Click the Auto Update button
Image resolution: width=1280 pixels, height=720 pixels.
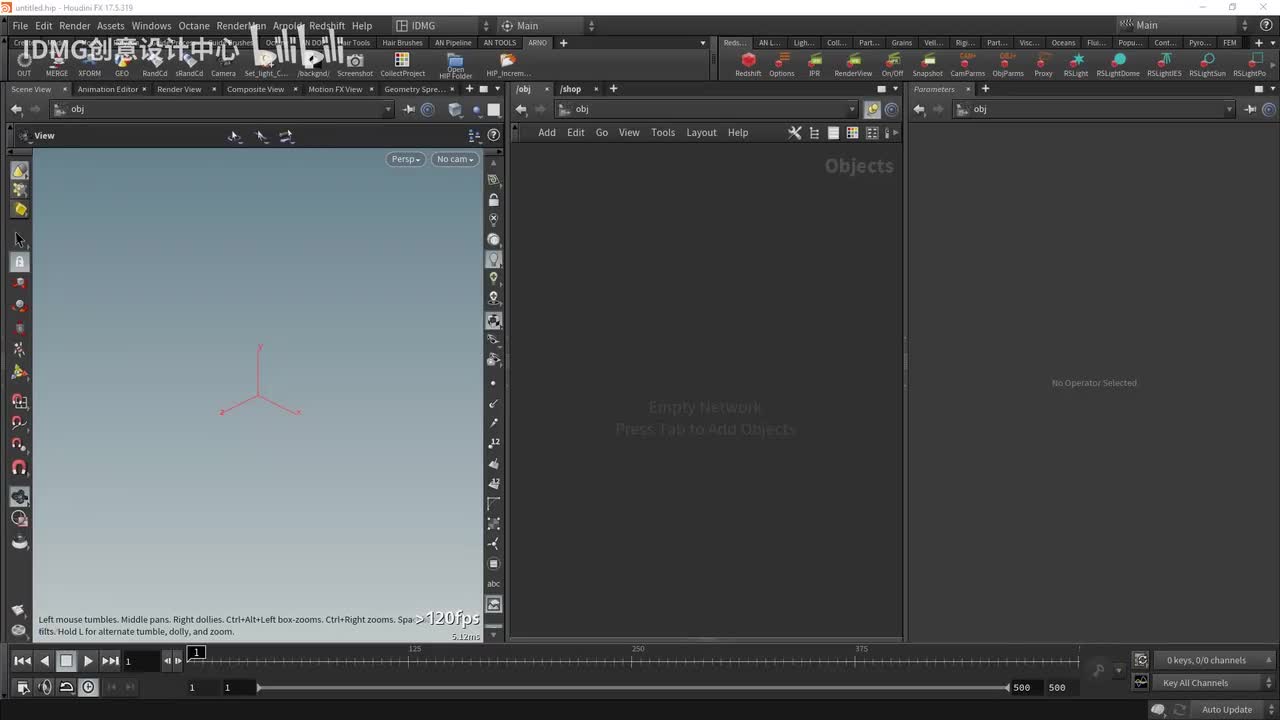point(1226,710)
